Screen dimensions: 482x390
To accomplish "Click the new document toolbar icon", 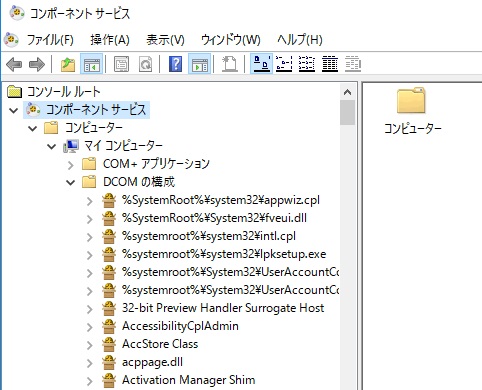I will (x=229, y=64).
